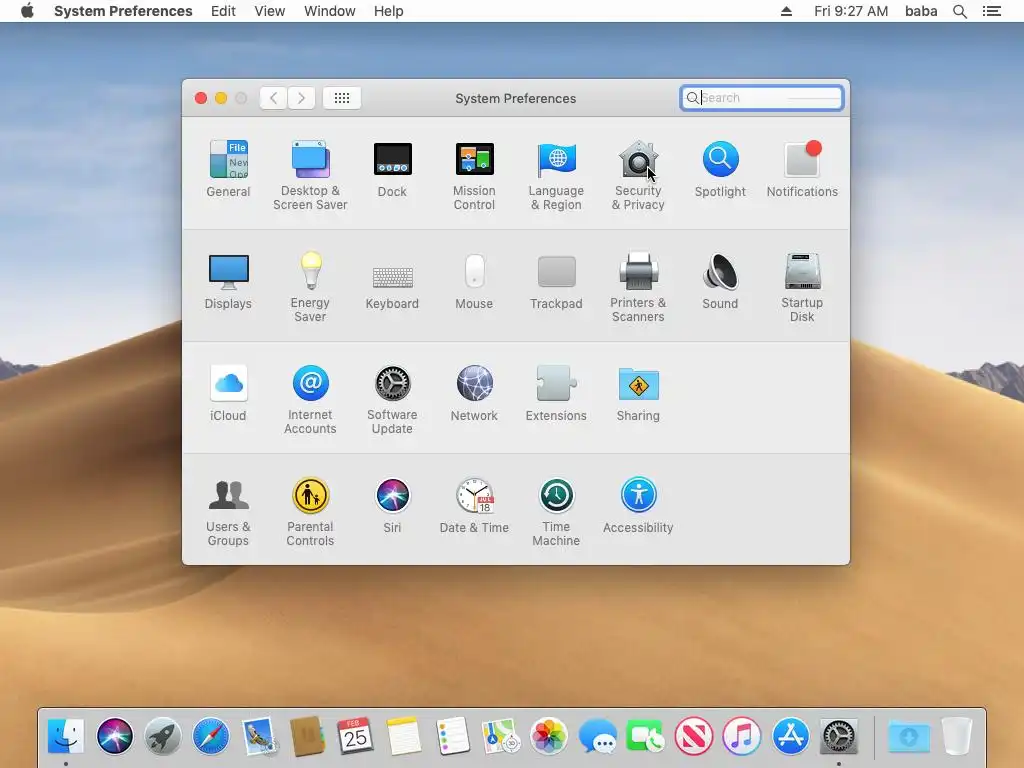Open the Downloads folder in the Dock

pos(908,736)
